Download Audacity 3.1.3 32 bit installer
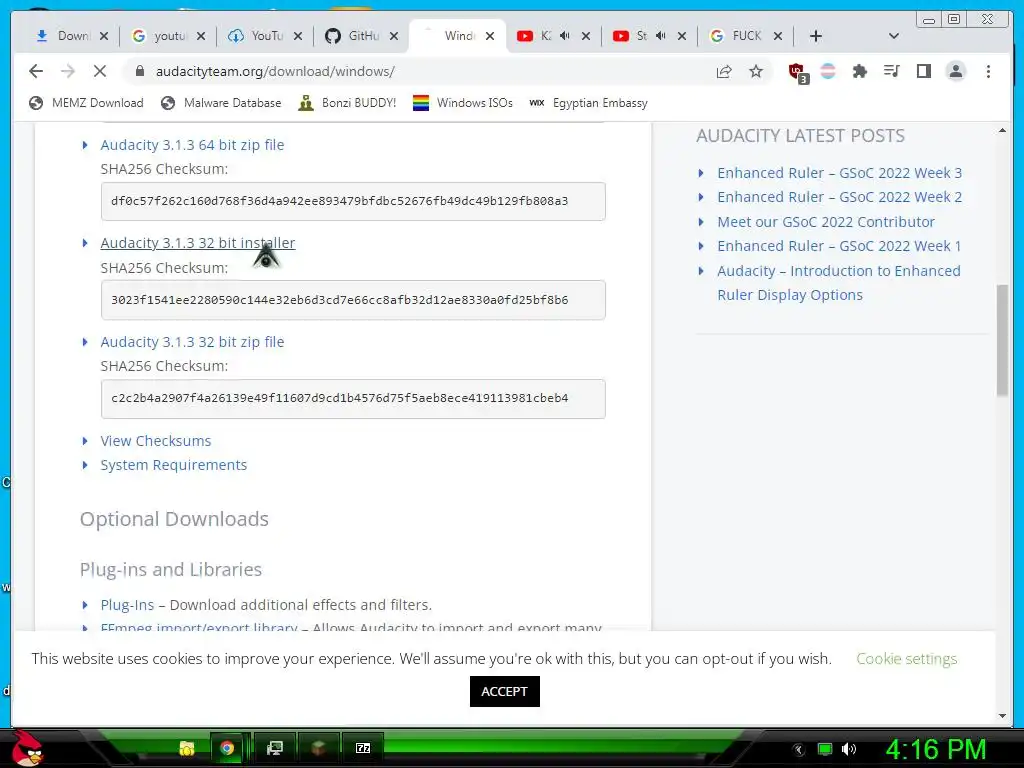The image size is (1024, 768). coord(197,243)
